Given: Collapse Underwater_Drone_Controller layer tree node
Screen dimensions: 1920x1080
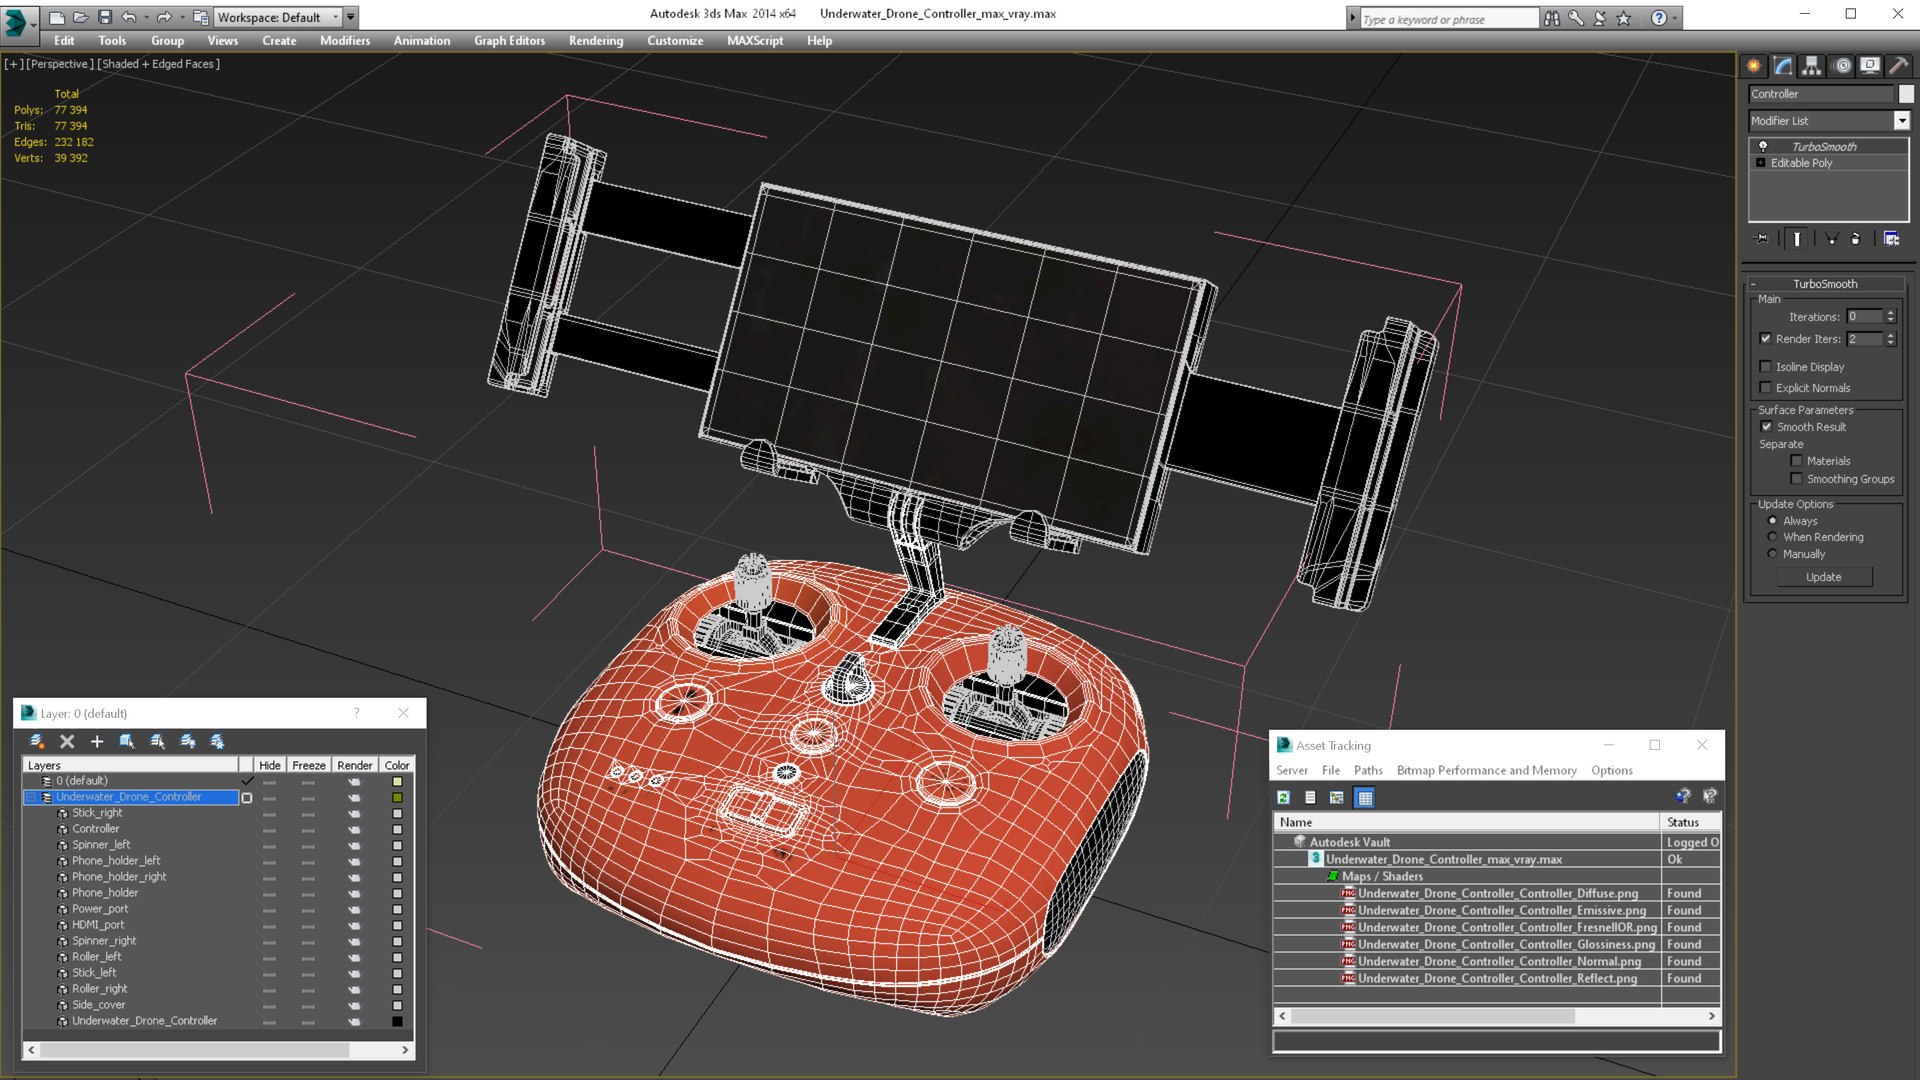Looking at the screenshot, I should tap(31, 797).
